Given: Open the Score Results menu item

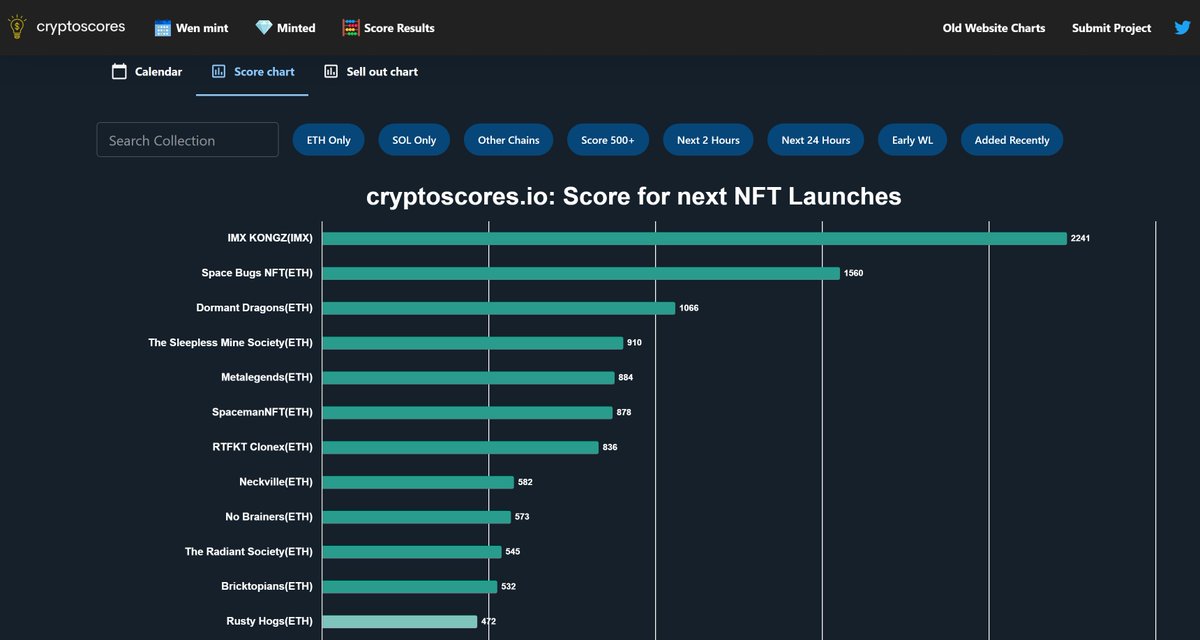Looking at the screenshot, I should 389,28.
